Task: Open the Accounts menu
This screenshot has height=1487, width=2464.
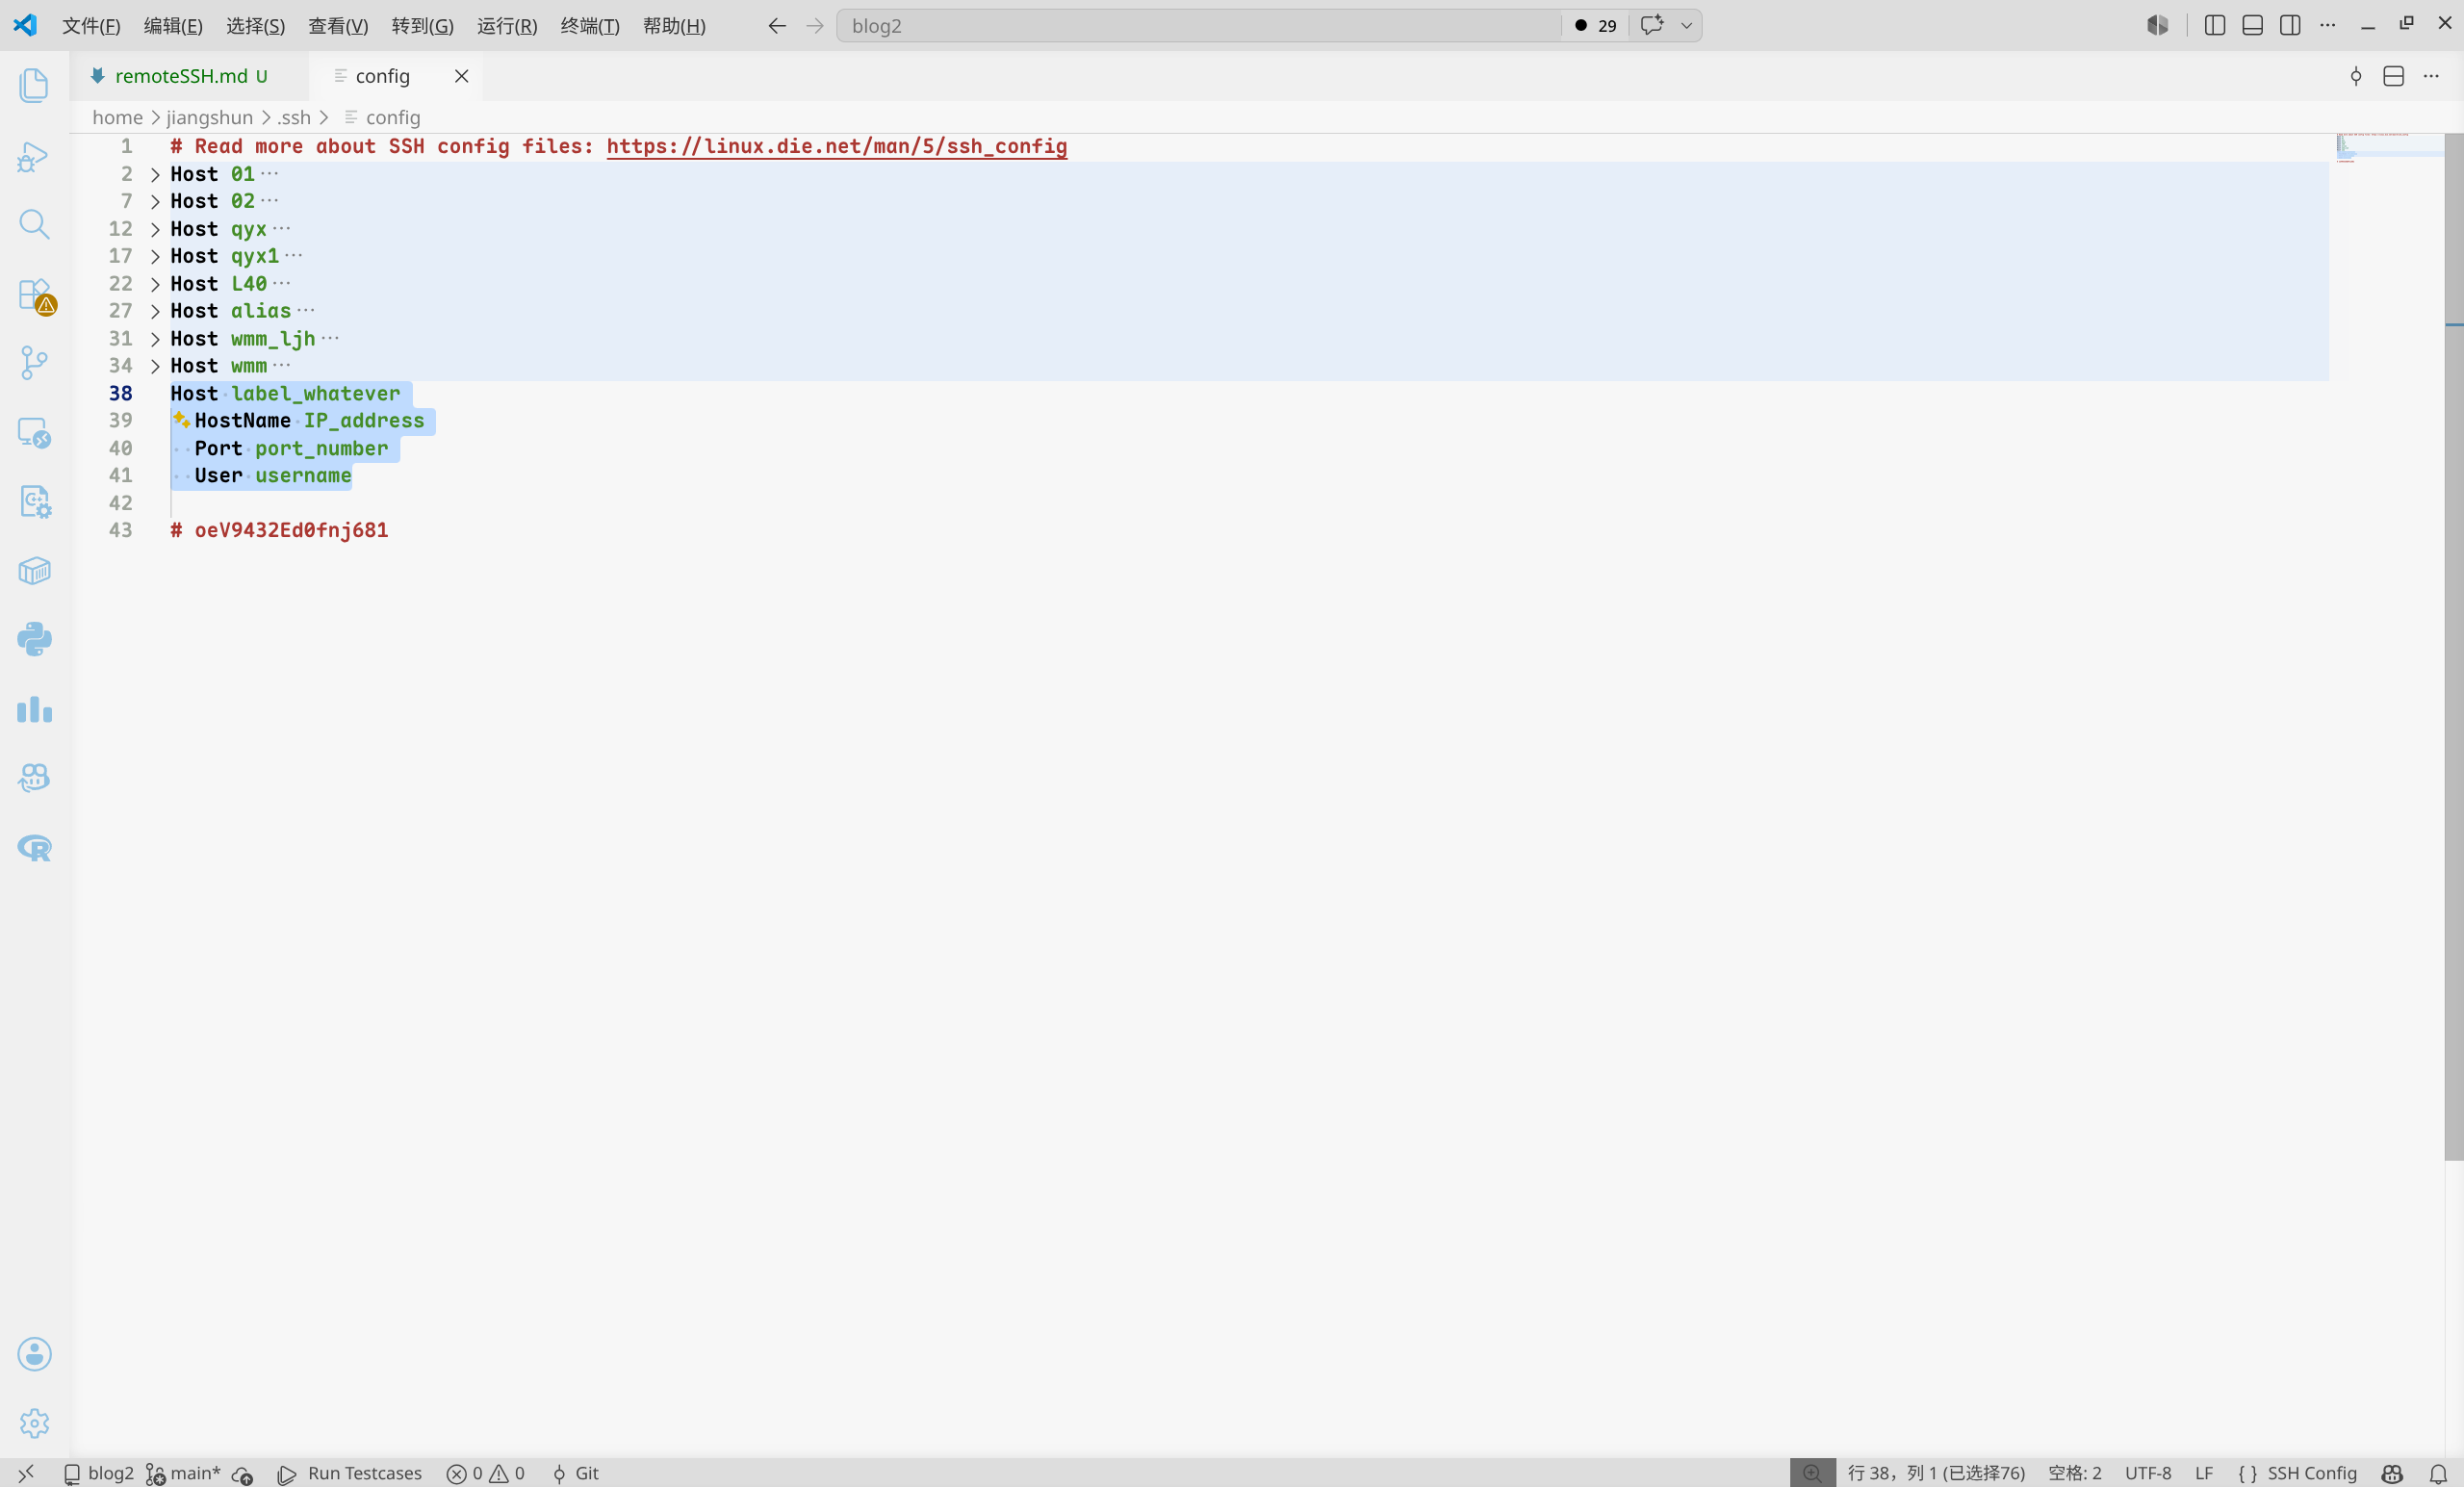Action: [34, 1354]
